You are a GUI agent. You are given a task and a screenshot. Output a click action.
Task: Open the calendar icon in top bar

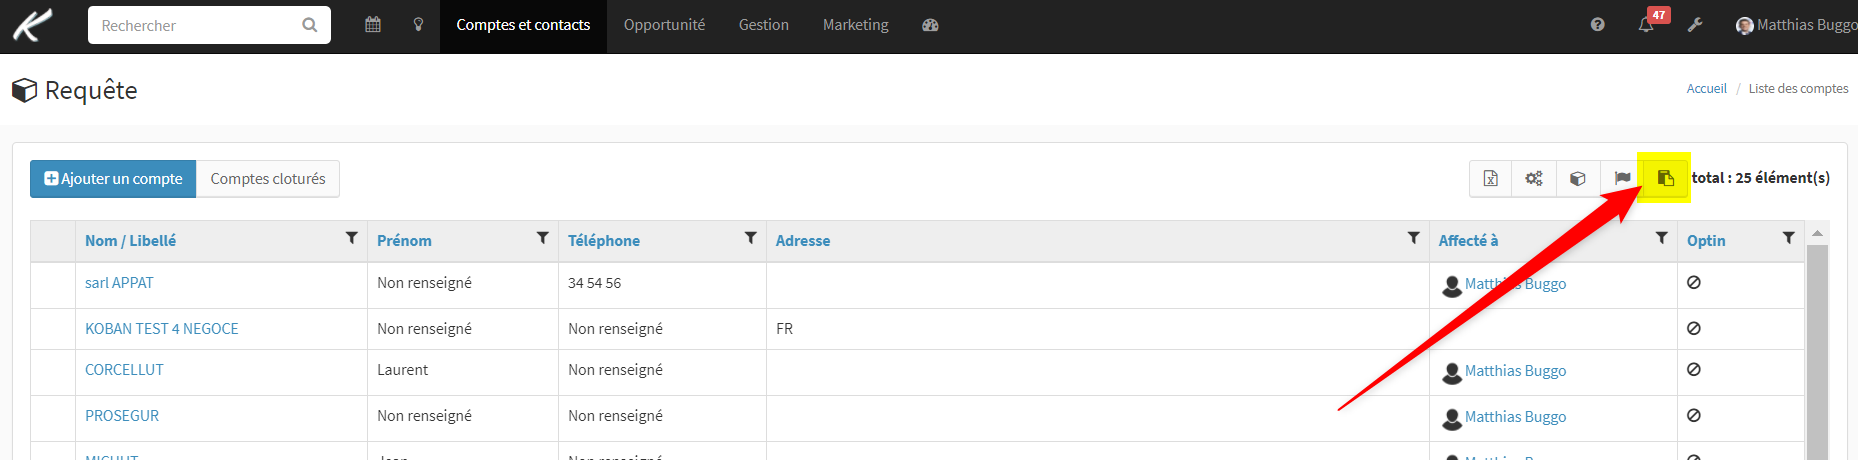click(x=373, y=25)
